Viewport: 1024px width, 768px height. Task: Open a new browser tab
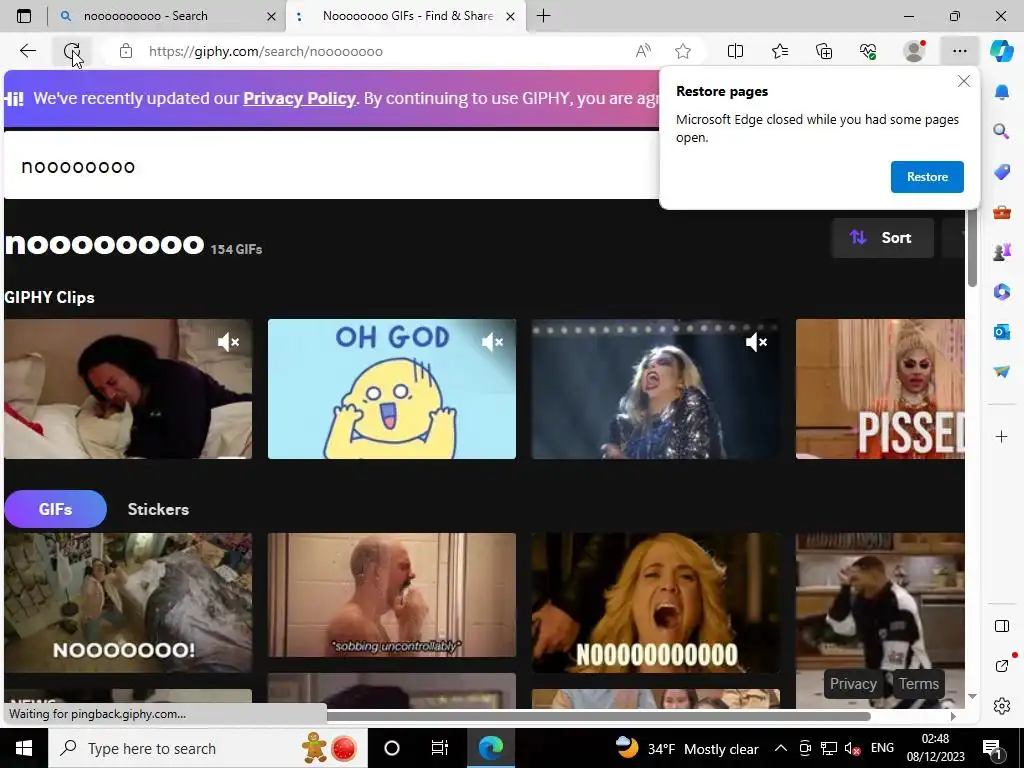point(543,16)
